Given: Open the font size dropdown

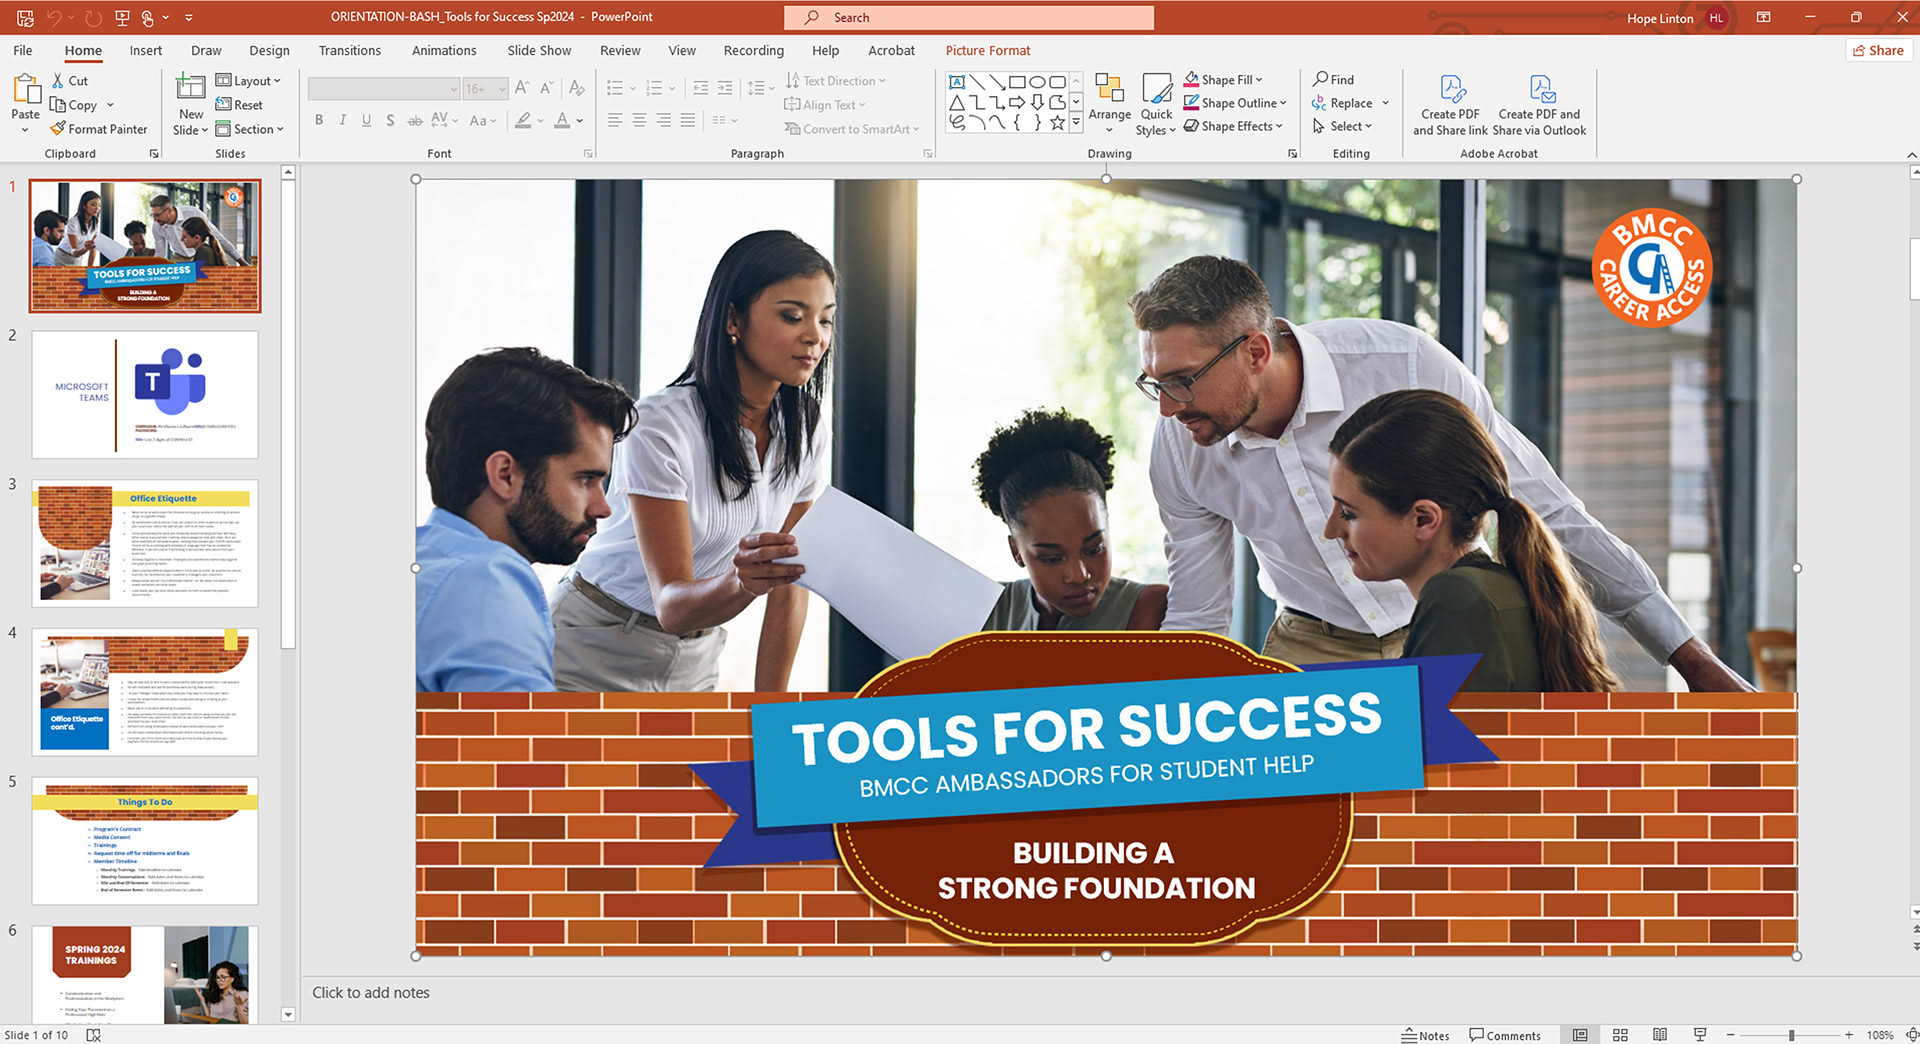Looking at the screenshot, I should [502, 89].
